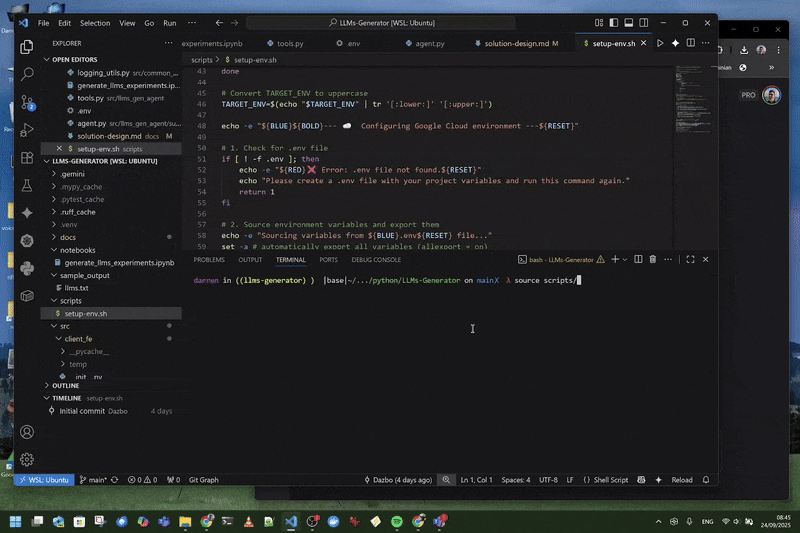Kill the terminal with trash icon
This screenshot has width=800, height=533.
click(652, 259)
